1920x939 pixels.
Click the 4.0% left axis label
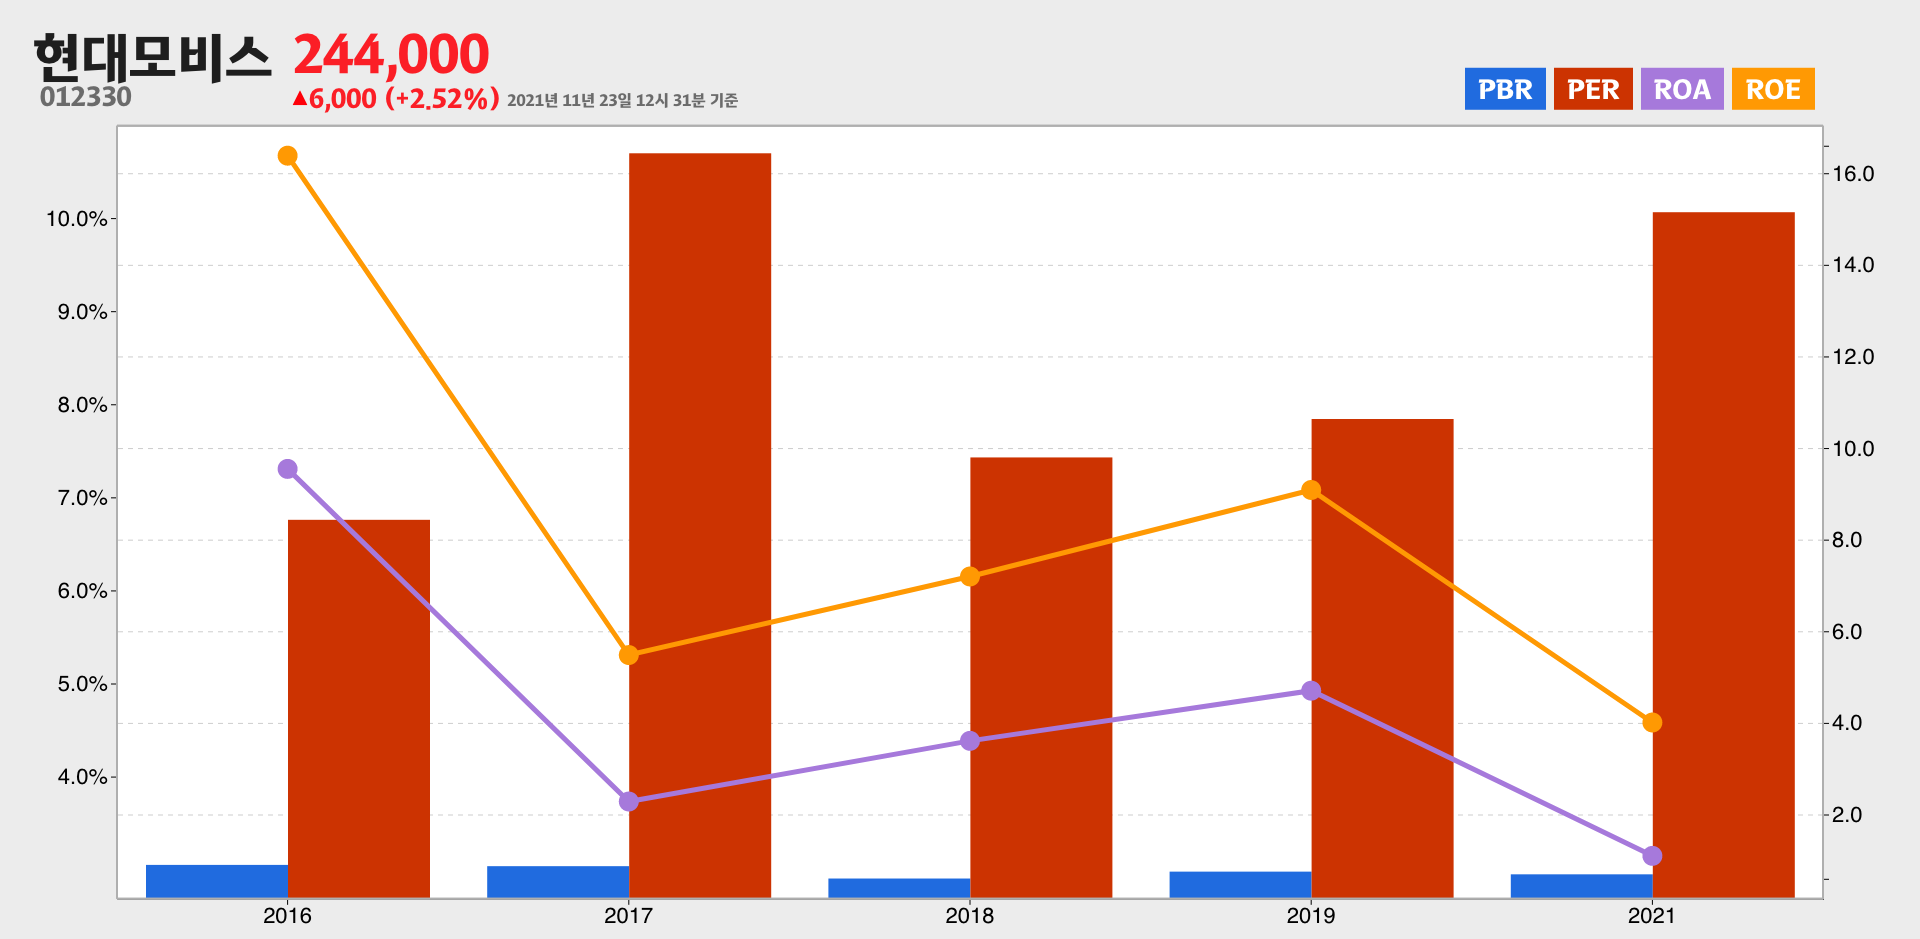[82, 777]
